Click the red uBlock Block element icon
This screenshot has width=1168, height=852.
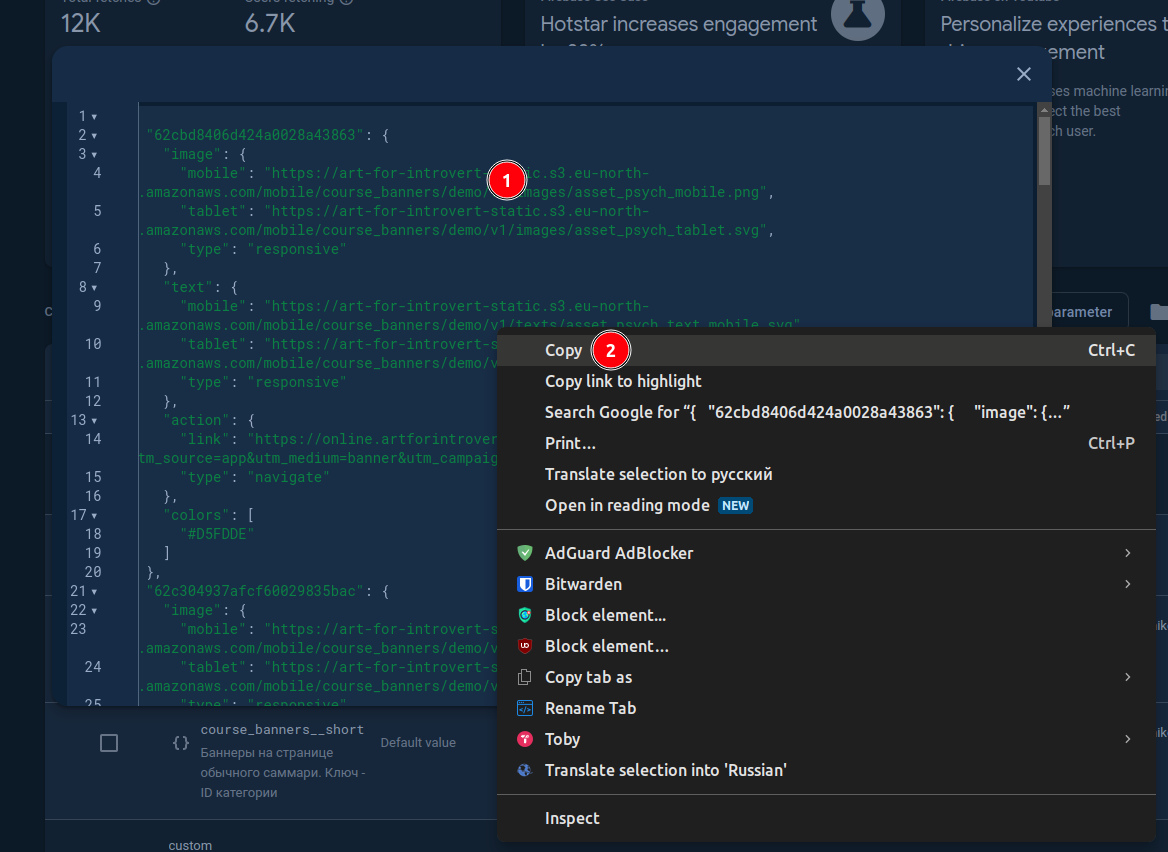click(x=524, y=646)
